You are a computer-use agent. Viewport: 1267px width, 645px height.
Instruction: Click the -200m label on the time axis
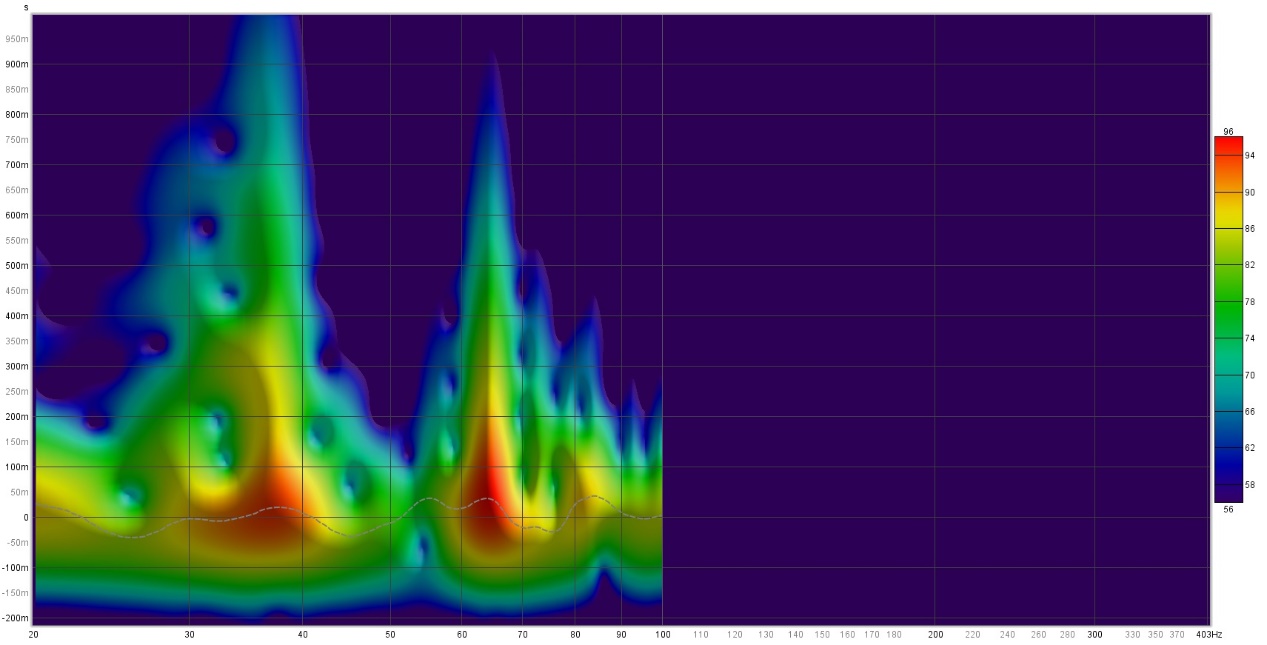point(17,619)
